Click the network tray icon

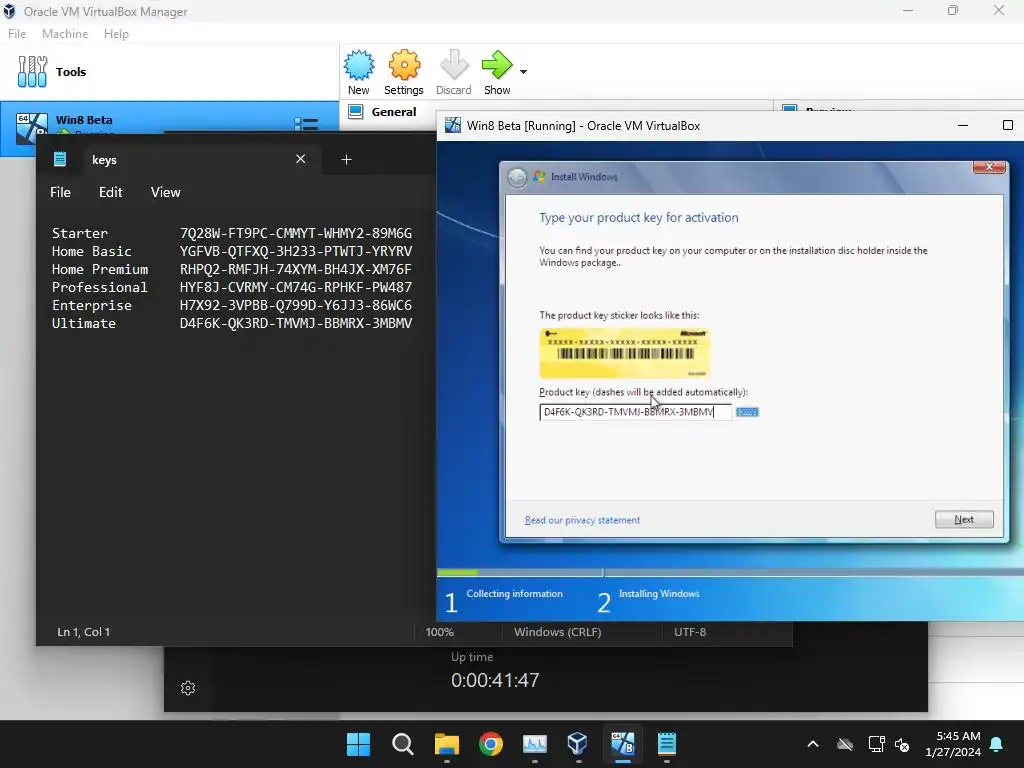coord(876,744)
